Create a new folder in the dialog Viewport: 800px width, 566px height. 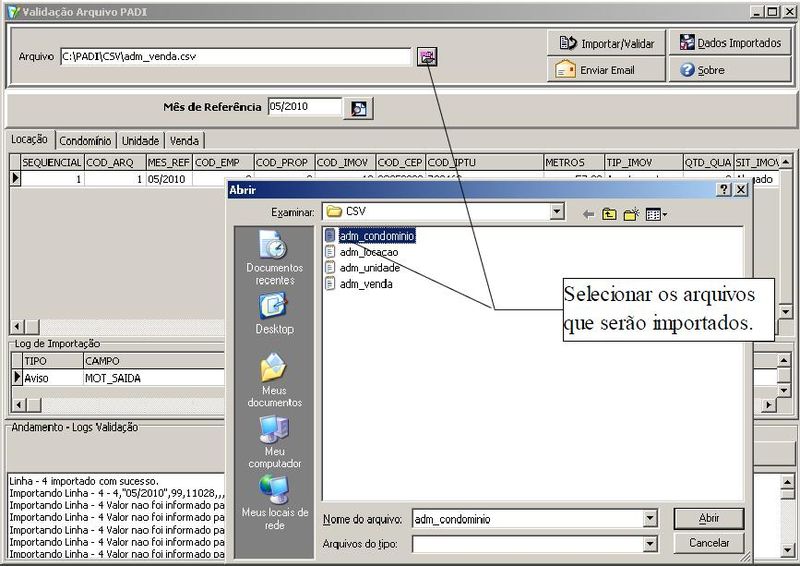coord(631,213)
